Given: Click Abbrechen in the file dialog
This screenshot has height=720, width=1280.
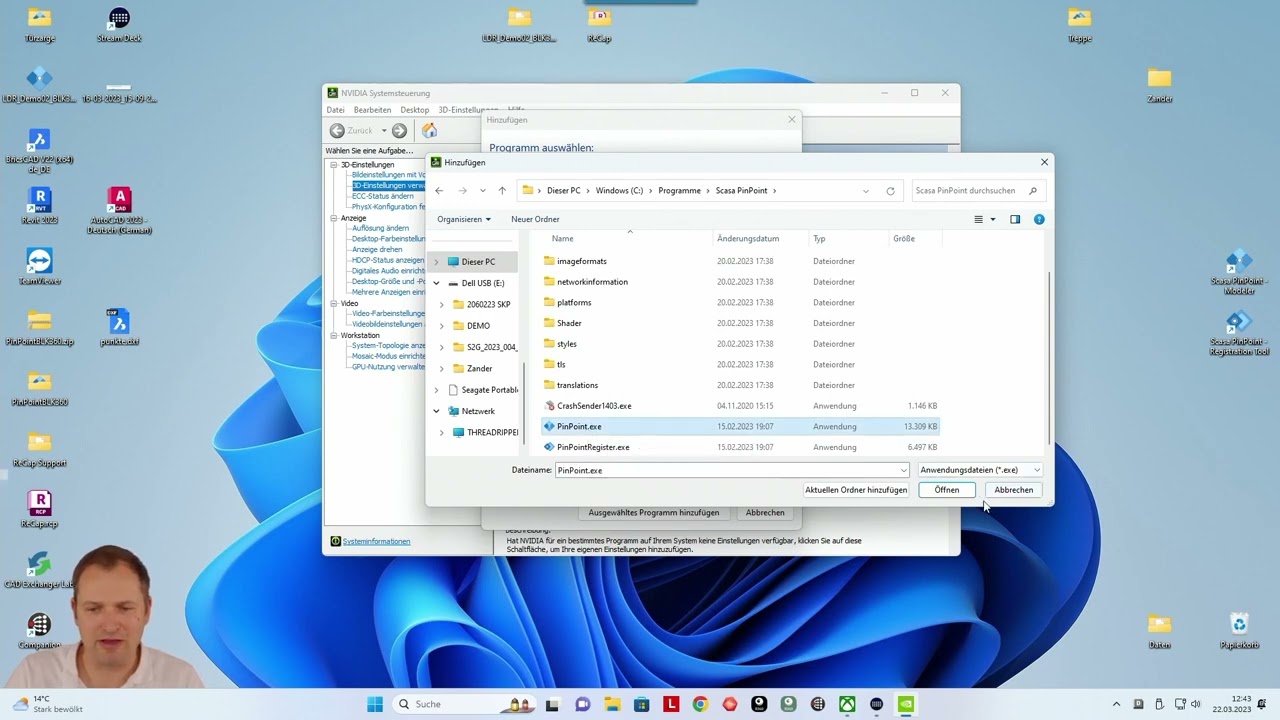Looking at the screenshot, I should [1014, 490].
